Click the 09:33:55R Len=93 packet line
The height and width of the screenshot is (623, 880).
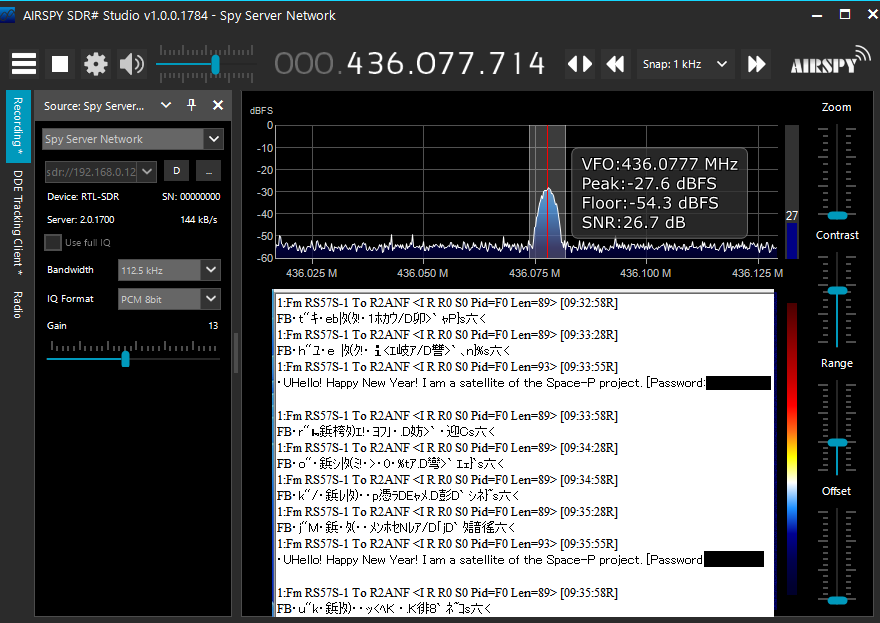coord(447,367)
